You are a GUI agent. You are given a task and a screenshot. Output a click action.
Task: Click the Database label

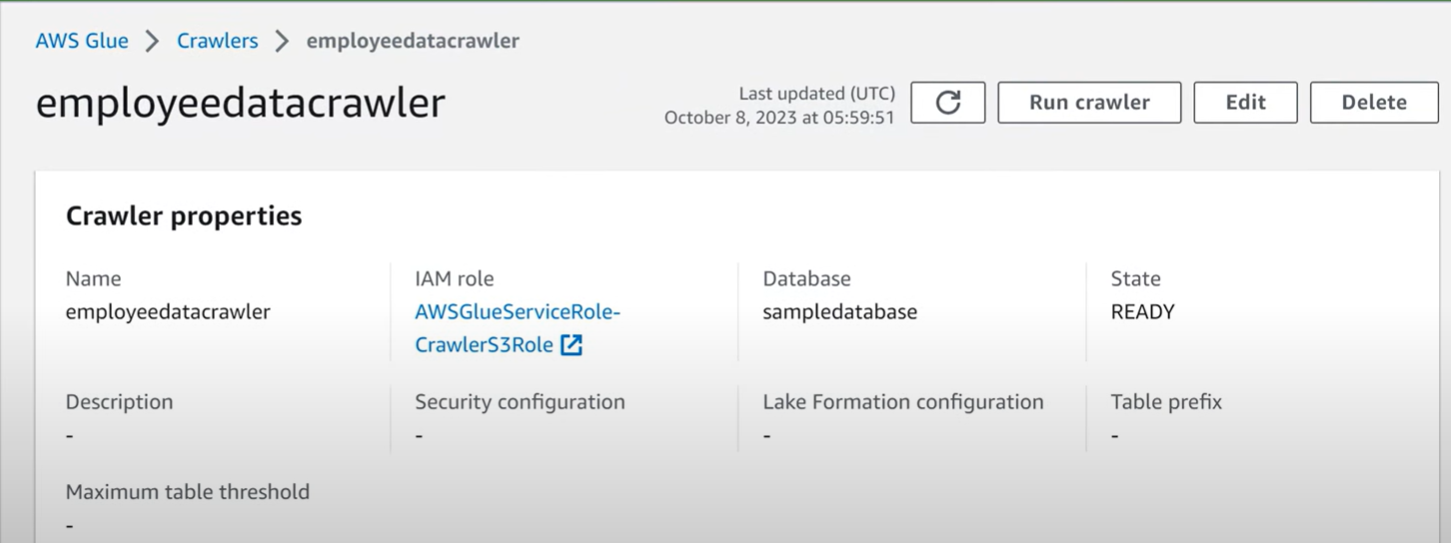point(807,279)
